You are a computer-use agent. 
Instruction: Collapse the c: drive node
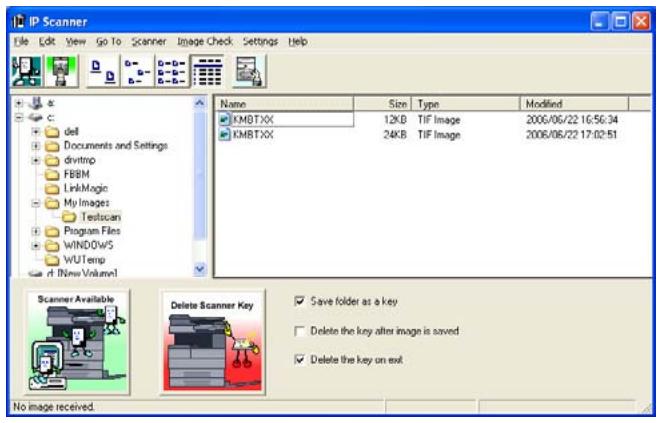19,118
